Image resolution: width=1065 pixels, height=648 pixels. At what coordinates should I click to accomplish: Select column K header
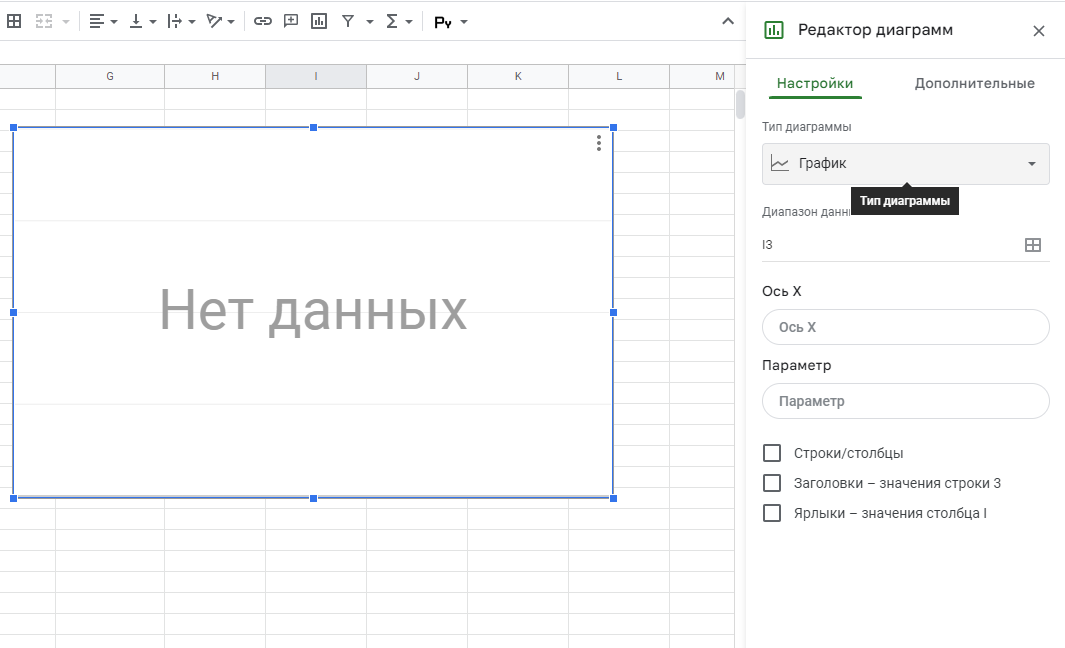[x=518, y=76]
